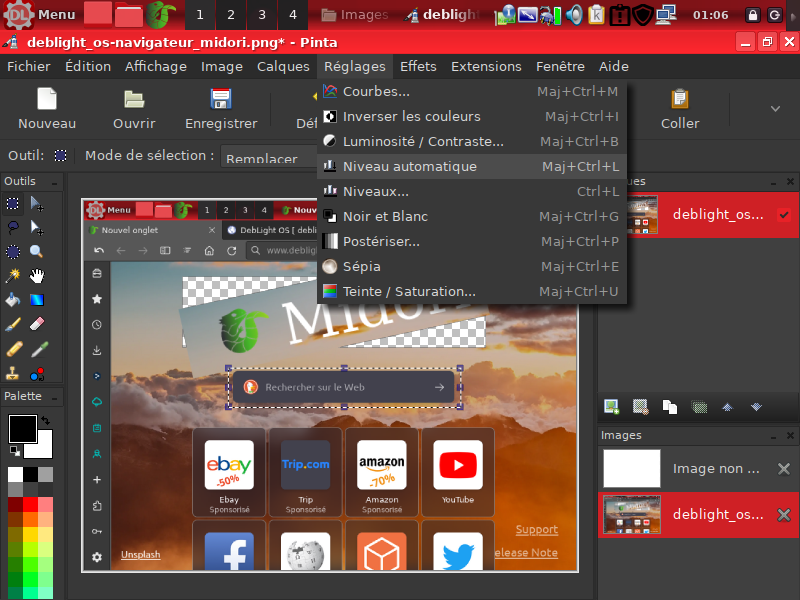The image size is (800, 600).
Task: Select the Paintbrush tool
Action: tap(13, 324)
